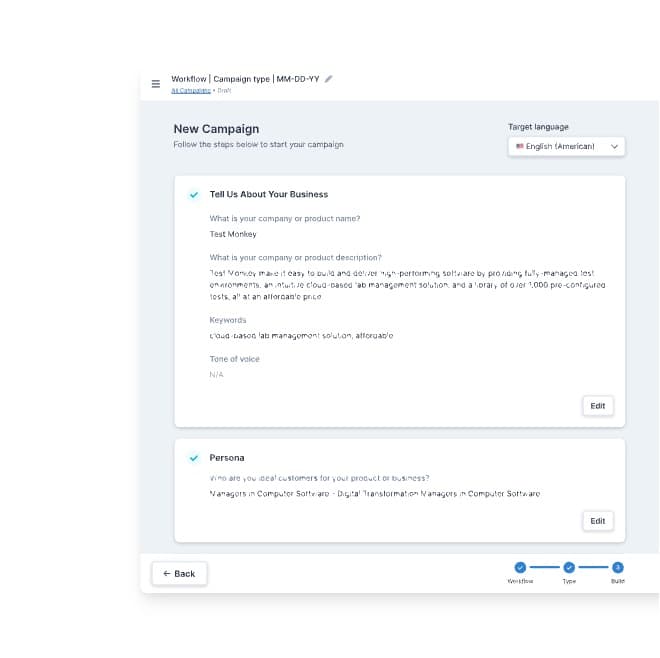The image size is (660, 658).
Task: Click the checkmark beside Persona
Action: click(x=194, y=458)
